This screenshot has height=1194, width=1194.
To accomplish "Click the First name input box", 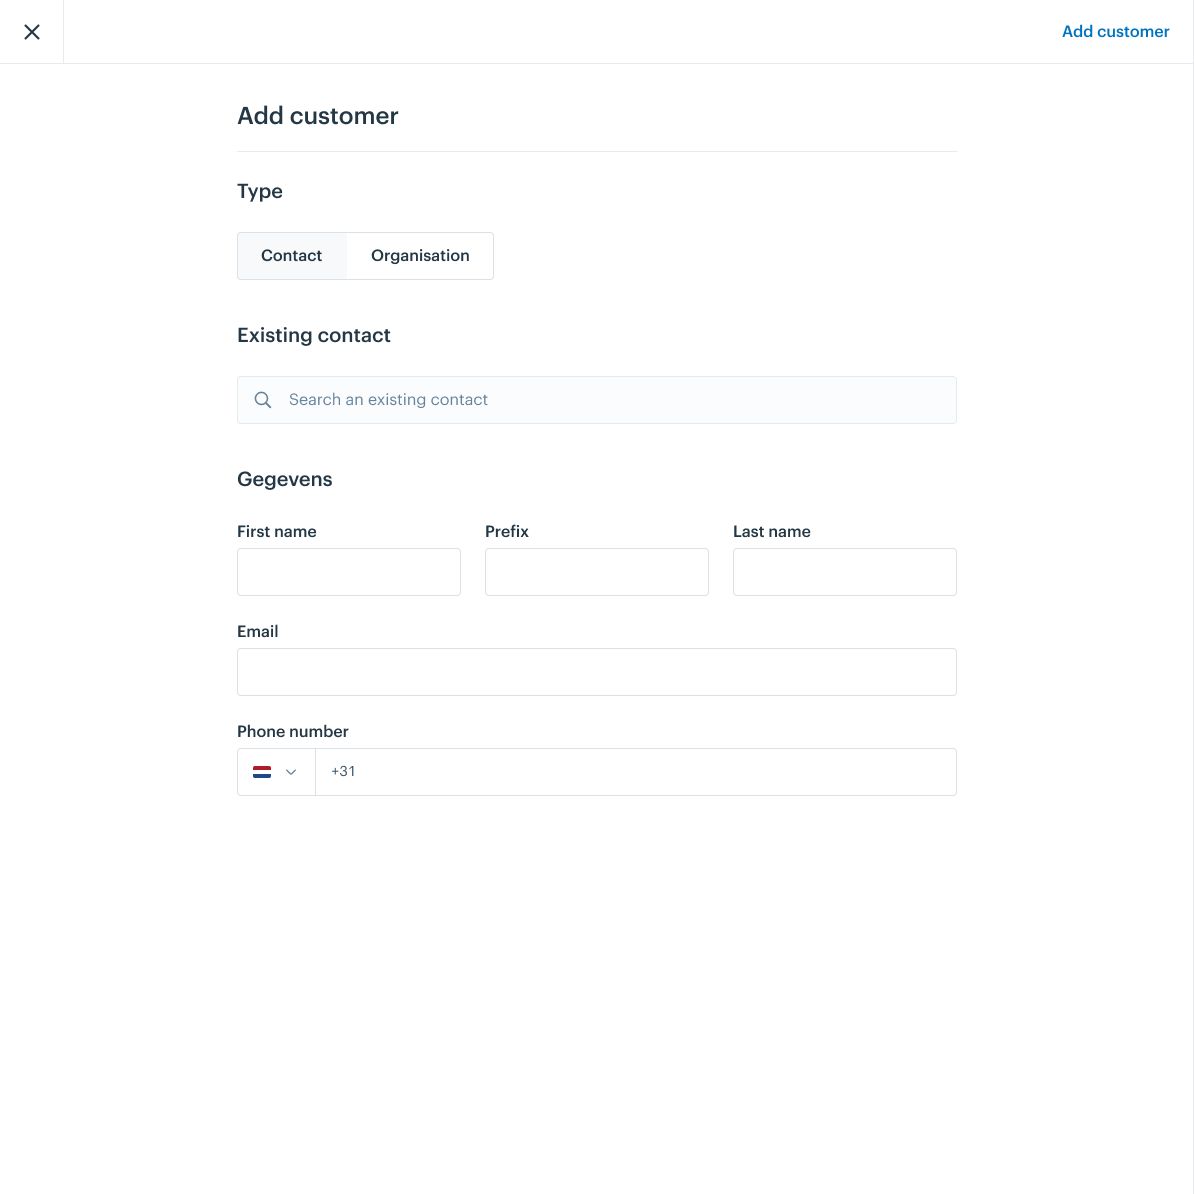I will coord(349,572).
